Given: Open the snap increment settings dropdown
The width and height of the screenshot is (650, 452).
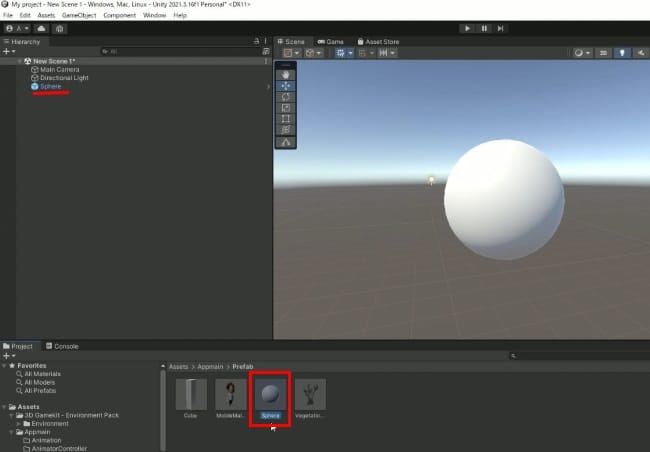Looking at the screenshot, I should [388, 53].
